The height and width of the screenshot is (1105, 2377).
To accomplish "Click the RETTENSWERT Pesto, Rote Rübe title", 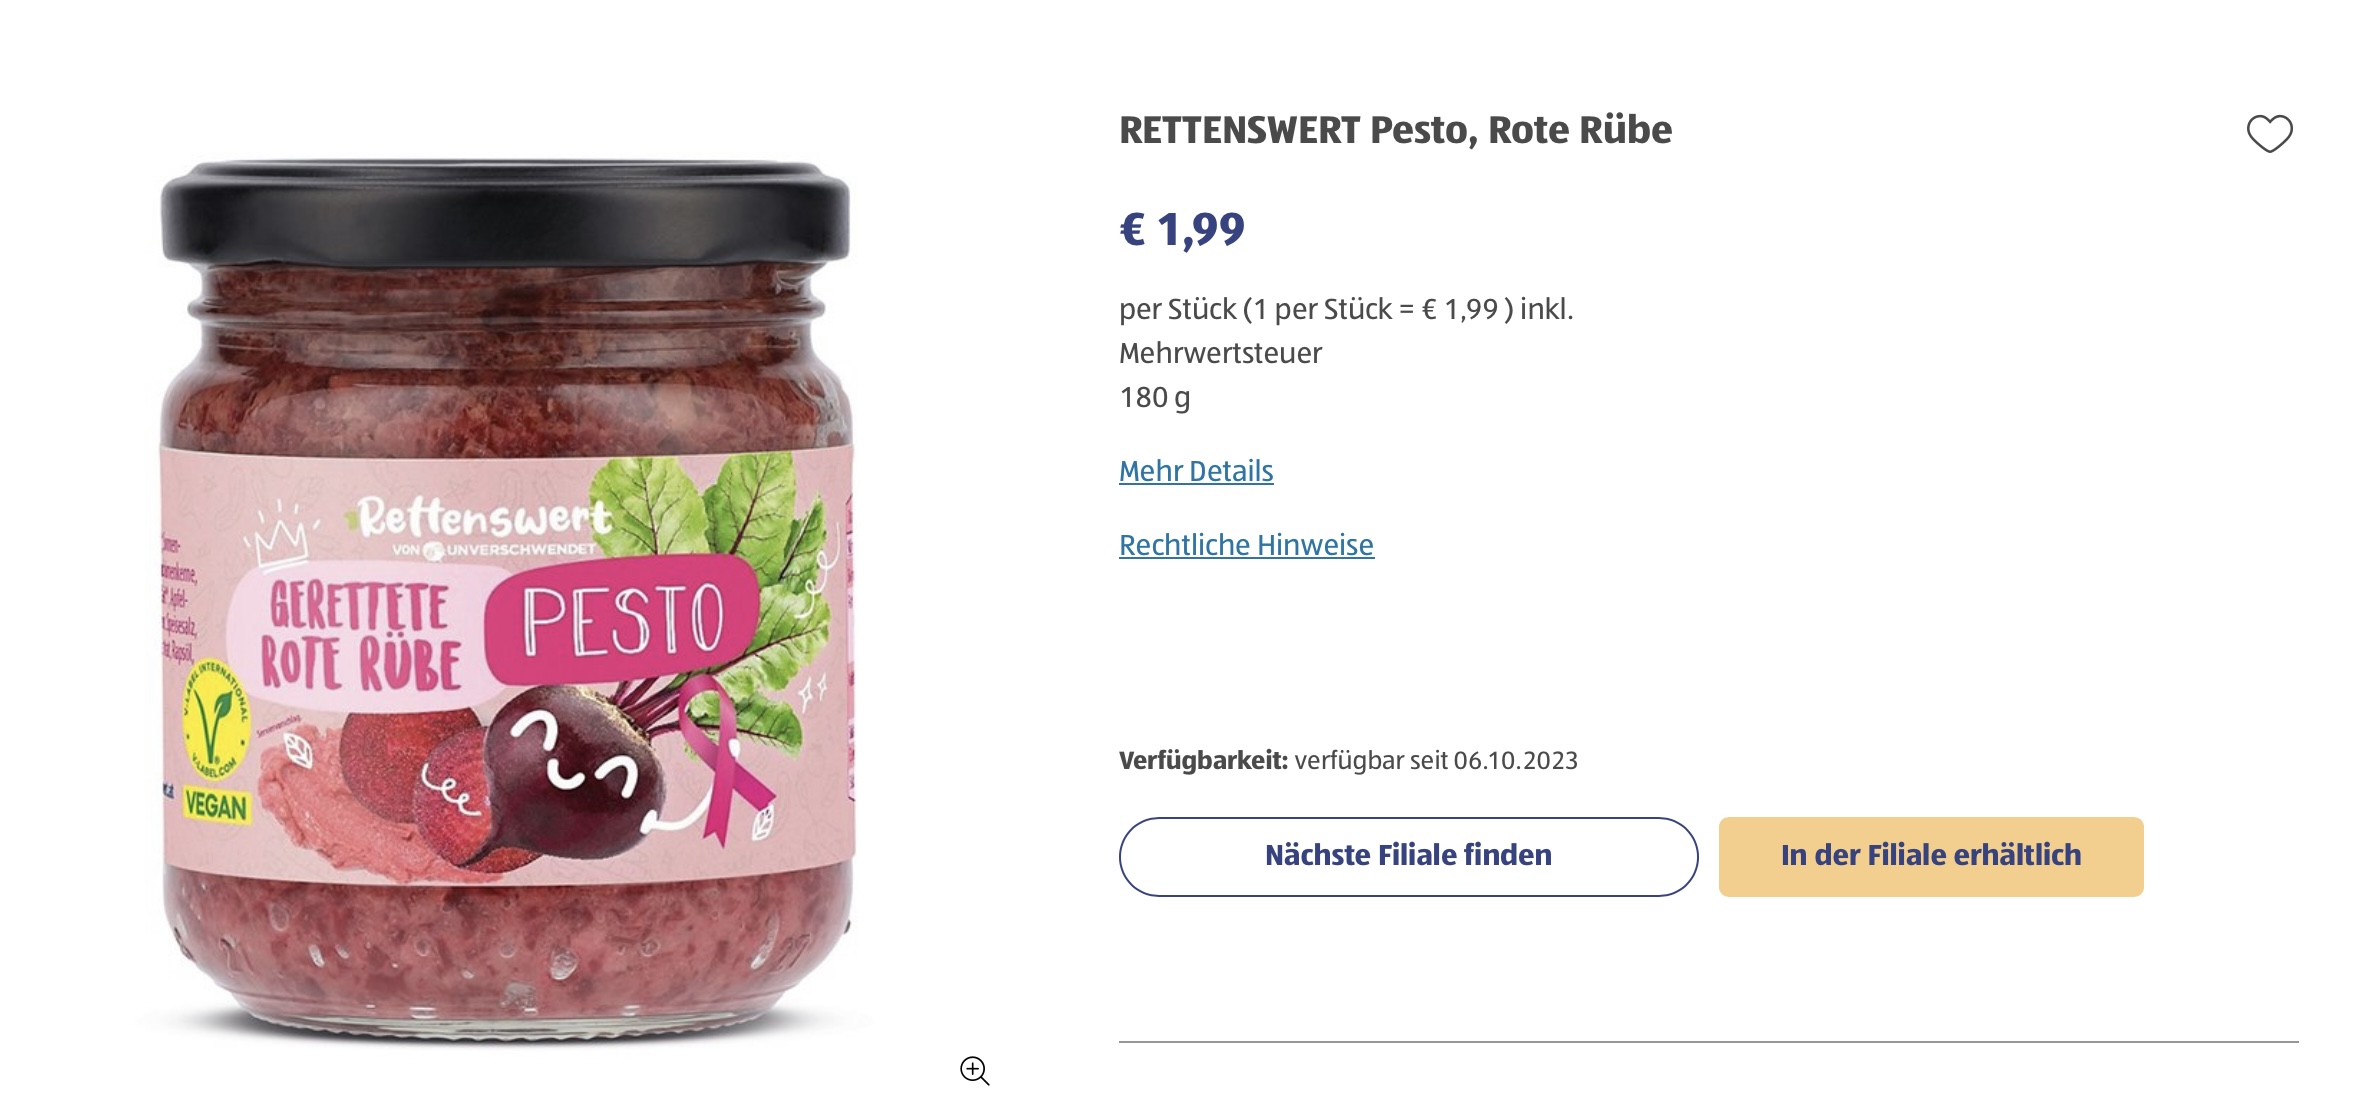I will pyautogui.click(x=1395, y=130).
